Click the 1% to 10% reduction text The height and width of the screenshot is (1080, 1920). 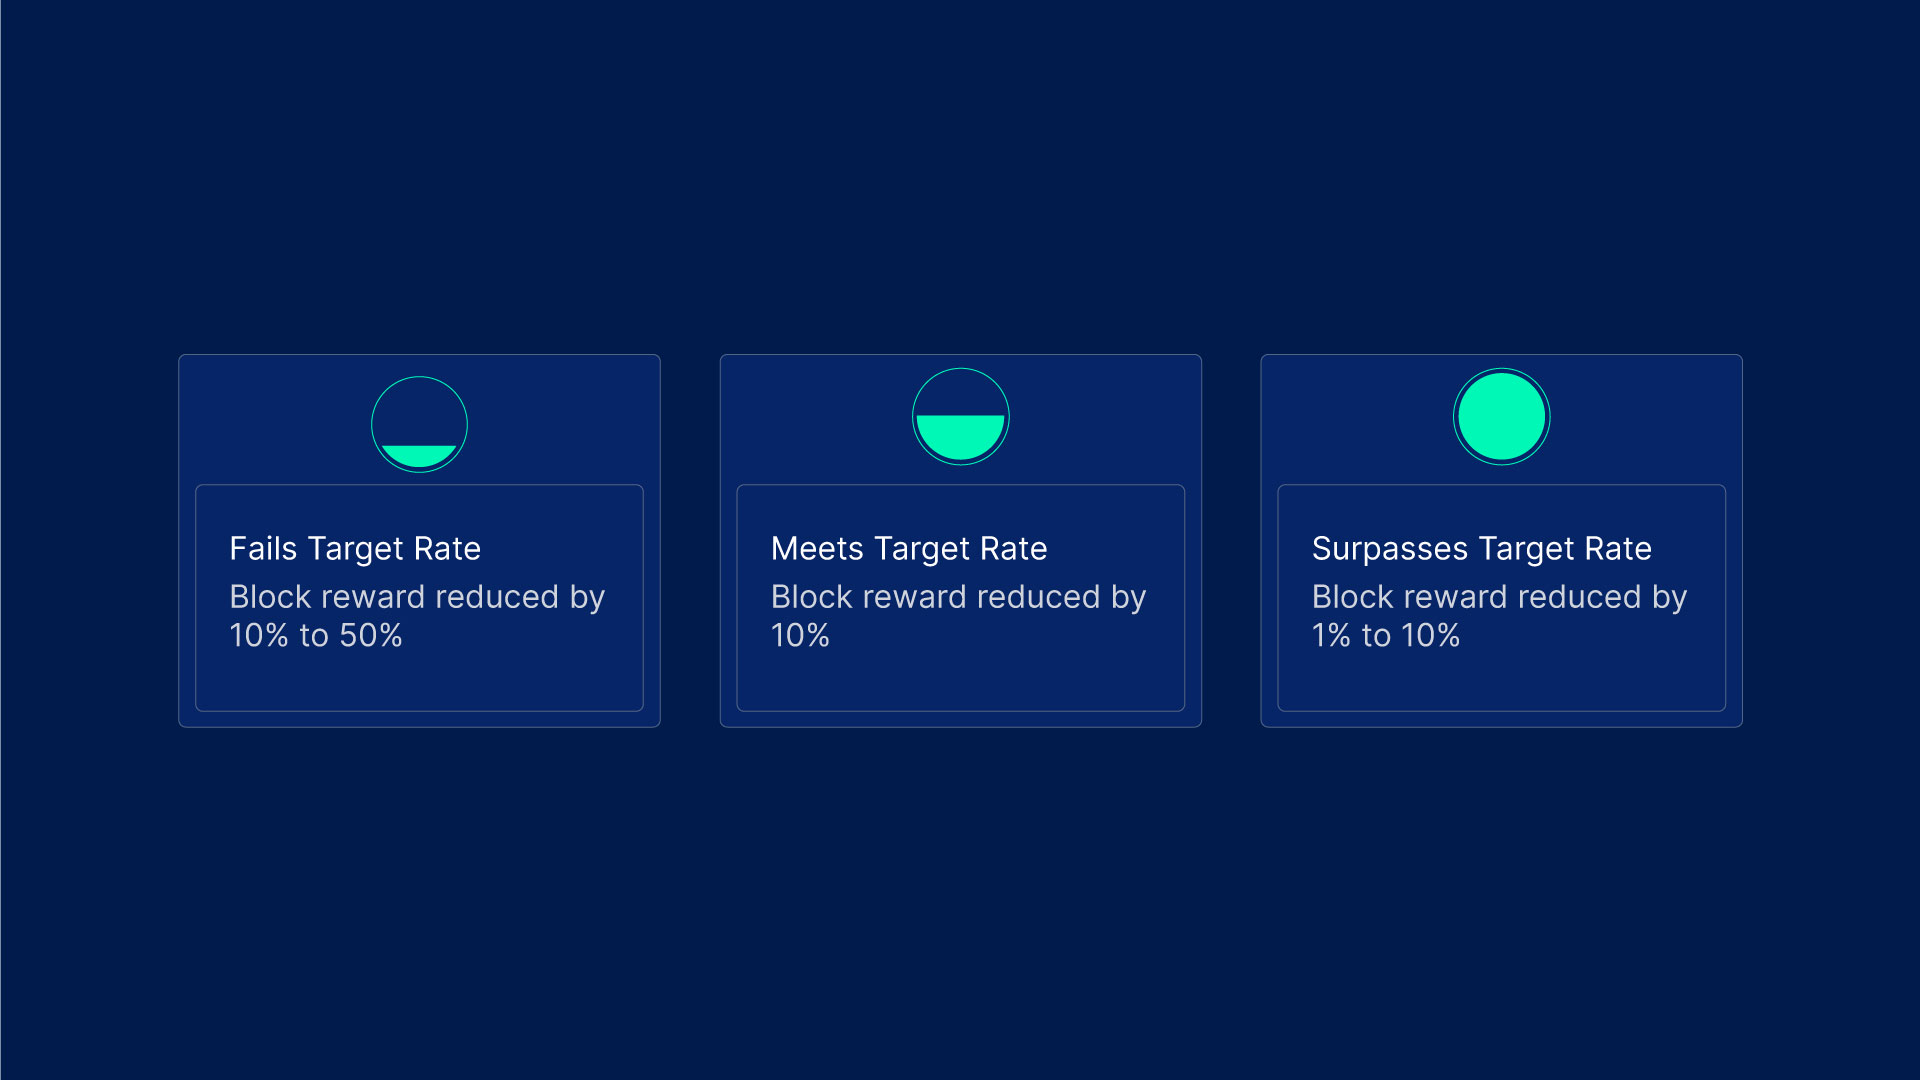pyautogui.click(x=1386, y=636)
